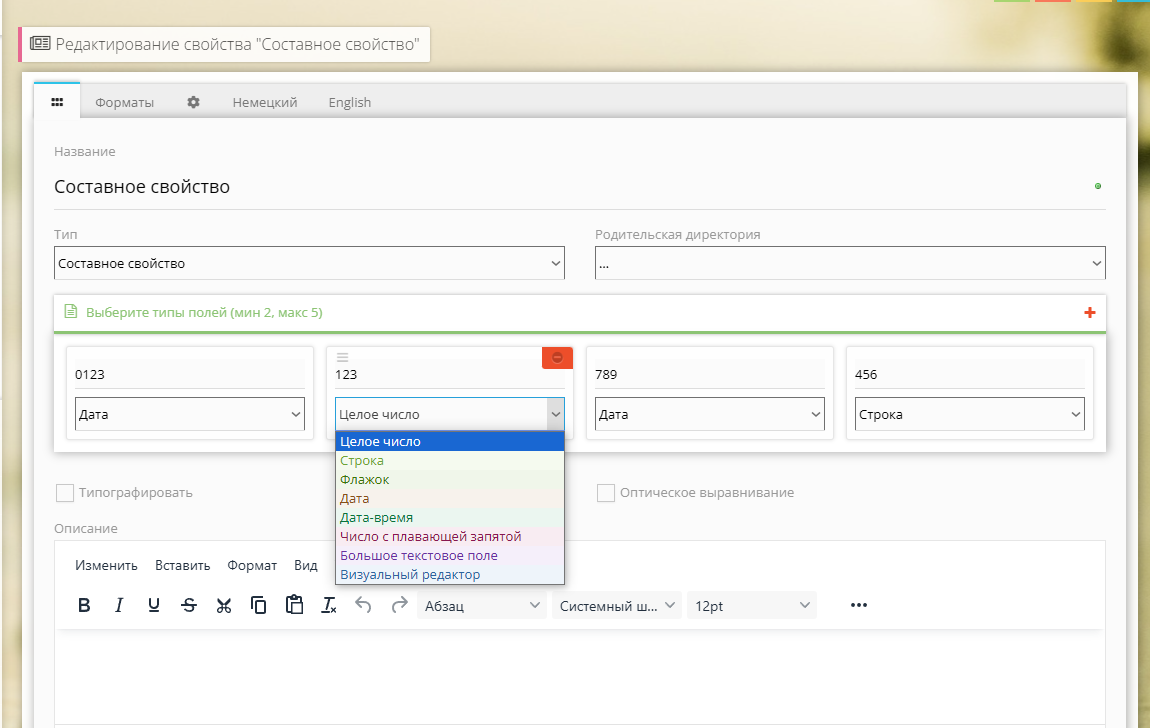The image size is (1150, 728).
Task: Open the 12pt font size dropdown
Action: click(x=751, y=606)
